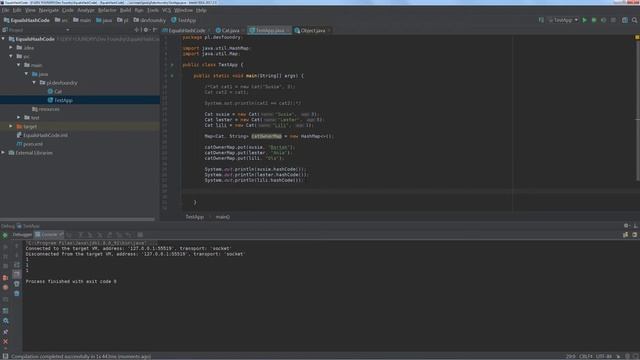Click run gutter icon beside main method
The image size is (640, 360).
172,76
